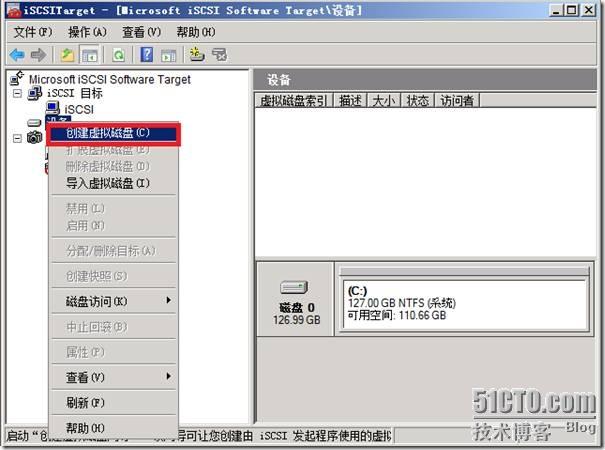Choose 帮助(H) in context menu
605x450 pixels.
[113, 428]
